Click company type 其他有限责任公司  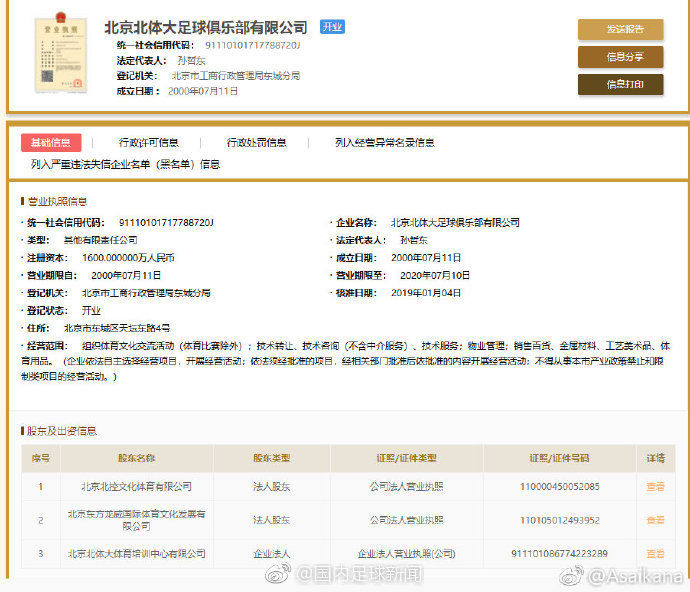pos(101,240)
